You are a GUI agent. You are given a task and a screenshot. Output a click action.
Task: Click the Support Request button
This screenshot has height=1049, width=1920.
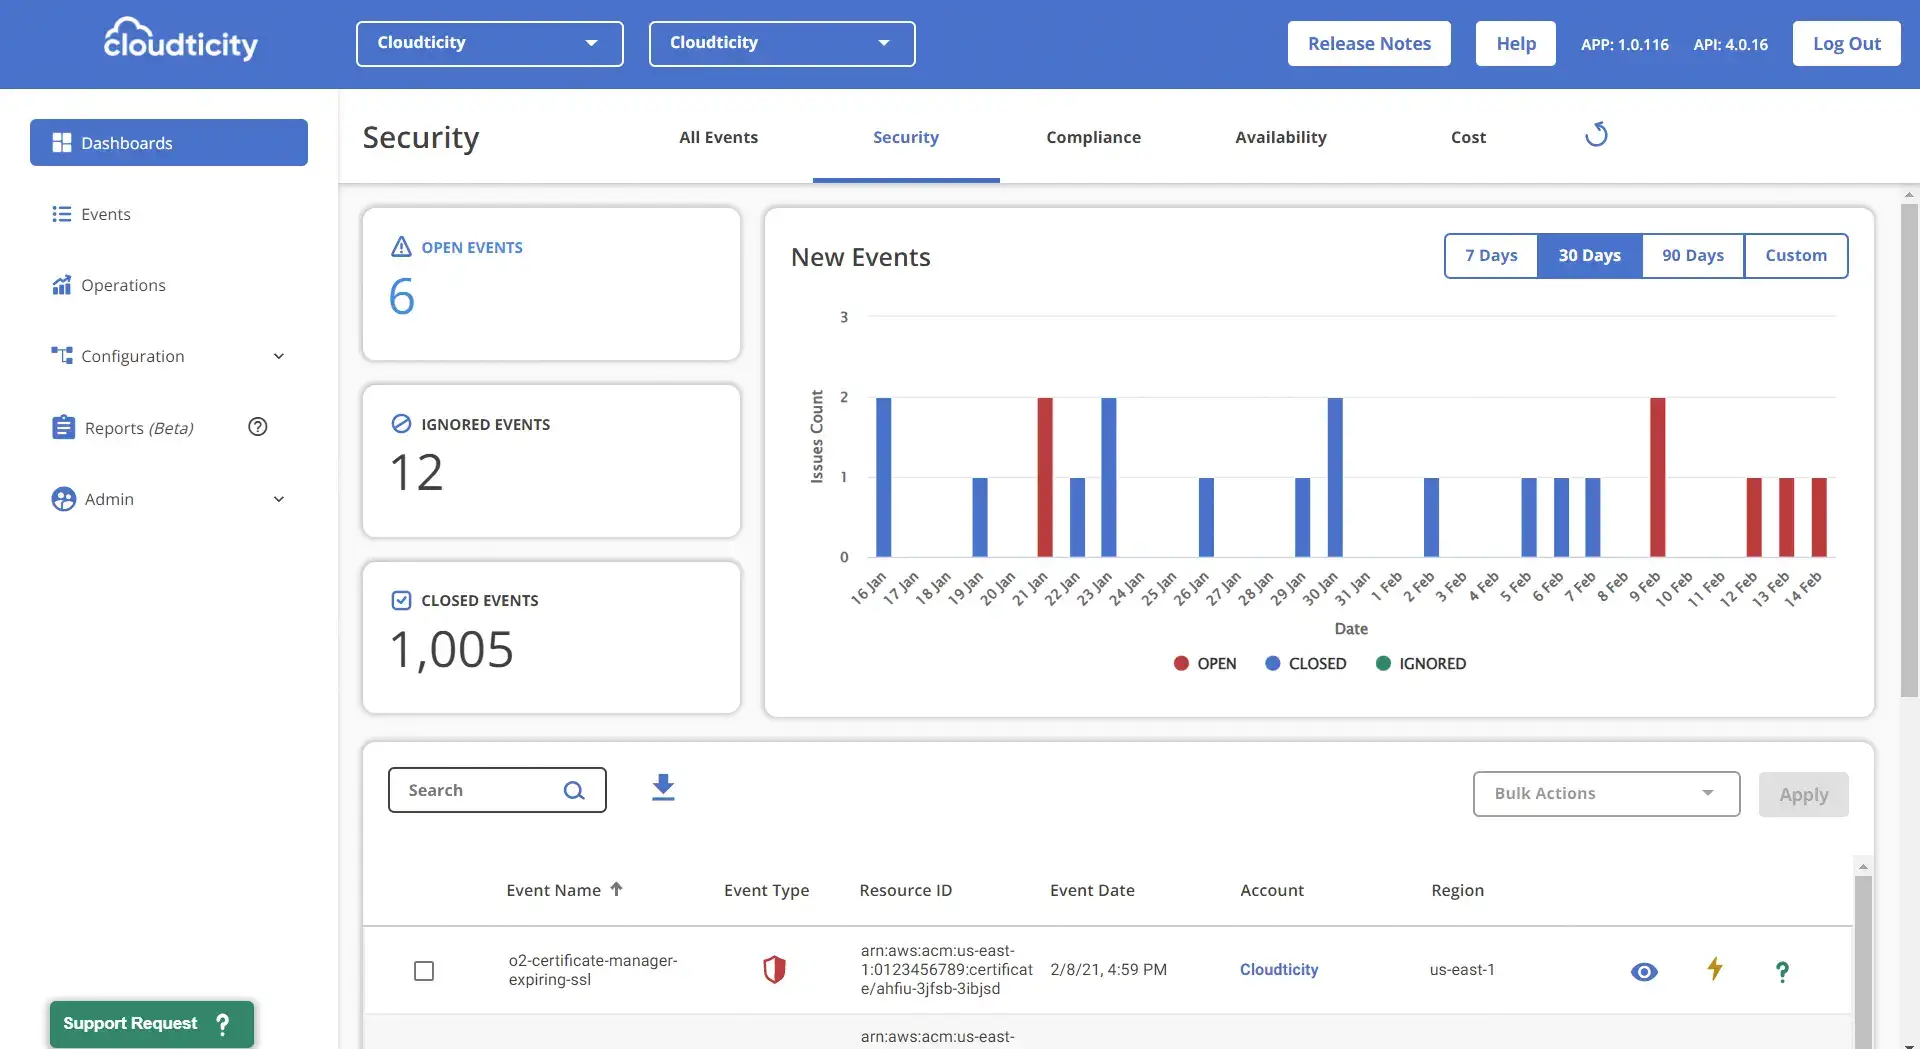(x=152, y=1024)
